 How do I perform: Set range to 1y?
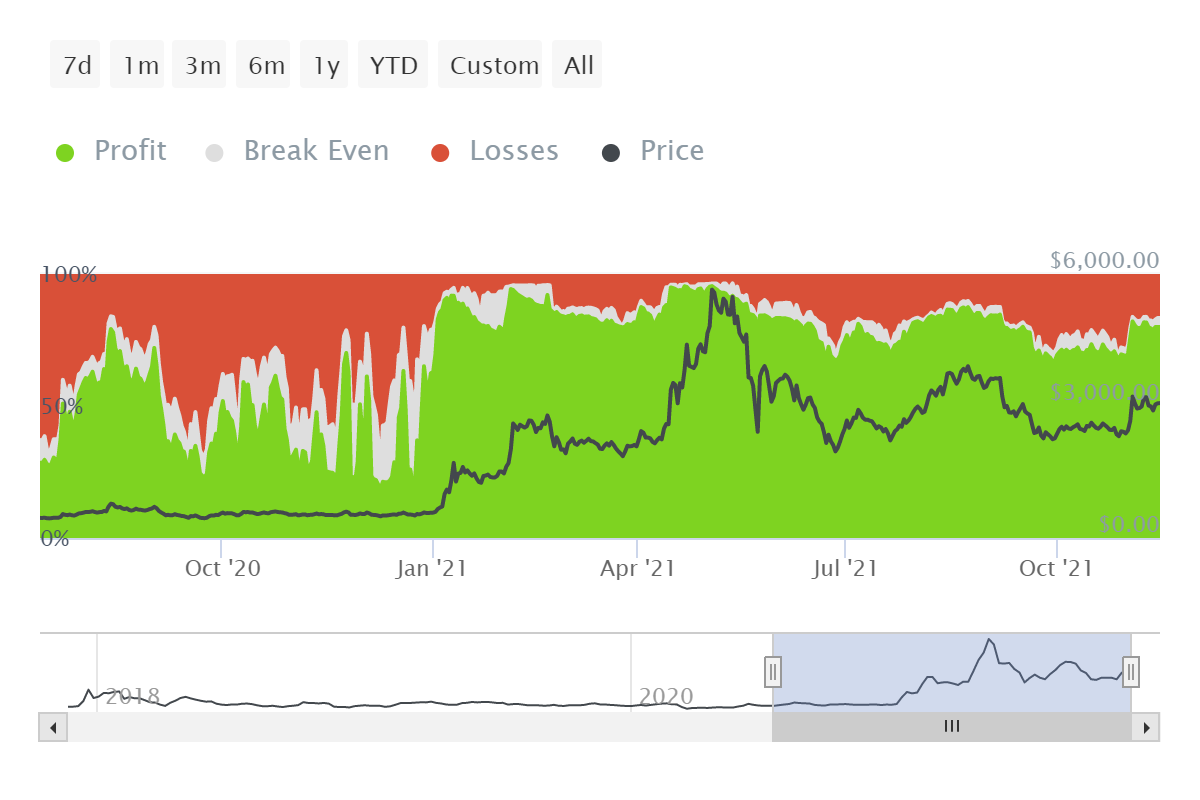click(325, 65)
